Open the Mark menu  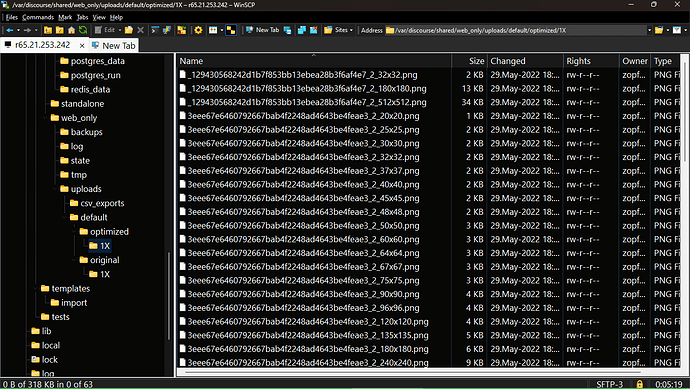pyautogui.click(x=65, y=17)
